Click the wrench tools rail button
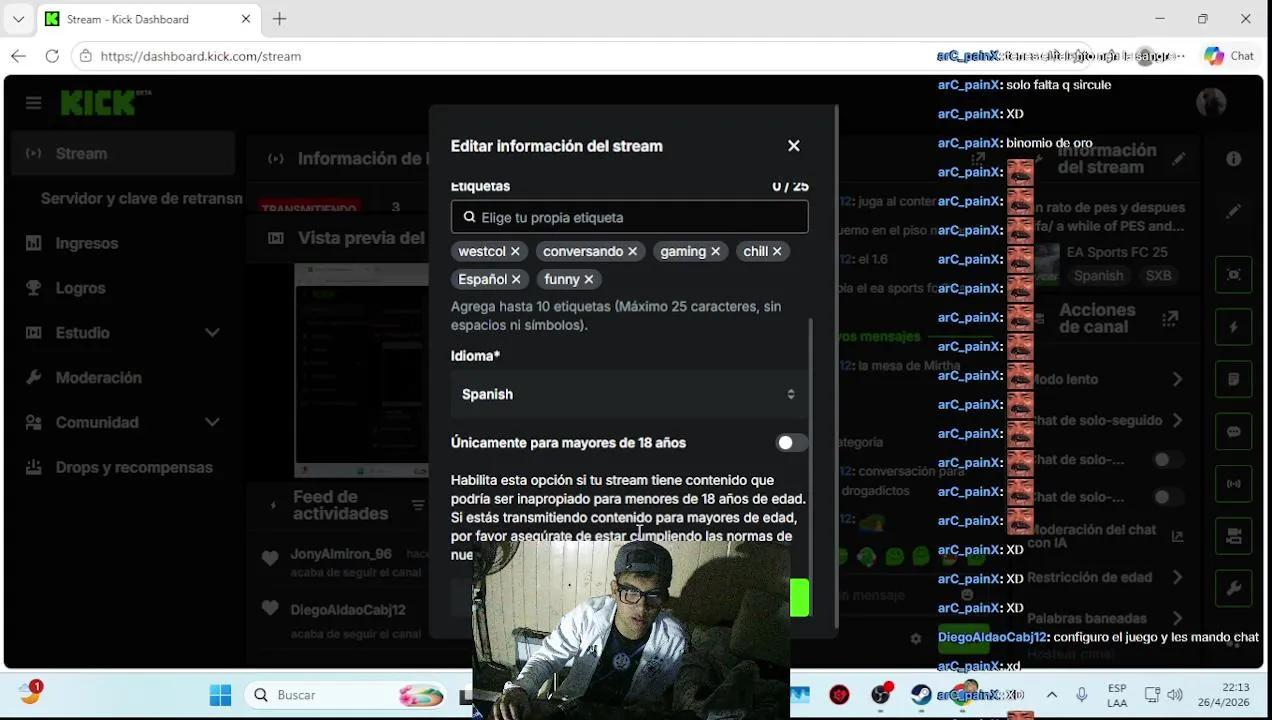Viewport: 1272px width, 720px height. (x=1234, y=589)
